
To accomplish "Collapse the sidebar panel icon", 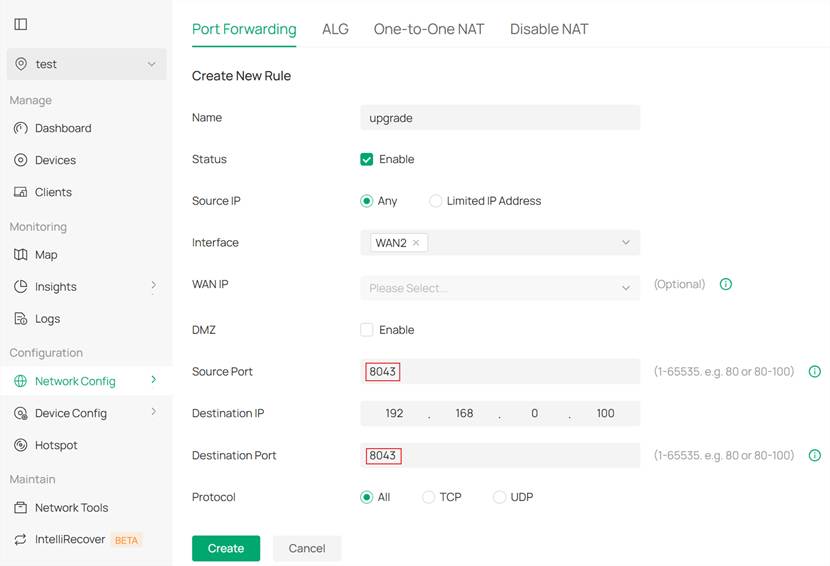I will 20,24.
